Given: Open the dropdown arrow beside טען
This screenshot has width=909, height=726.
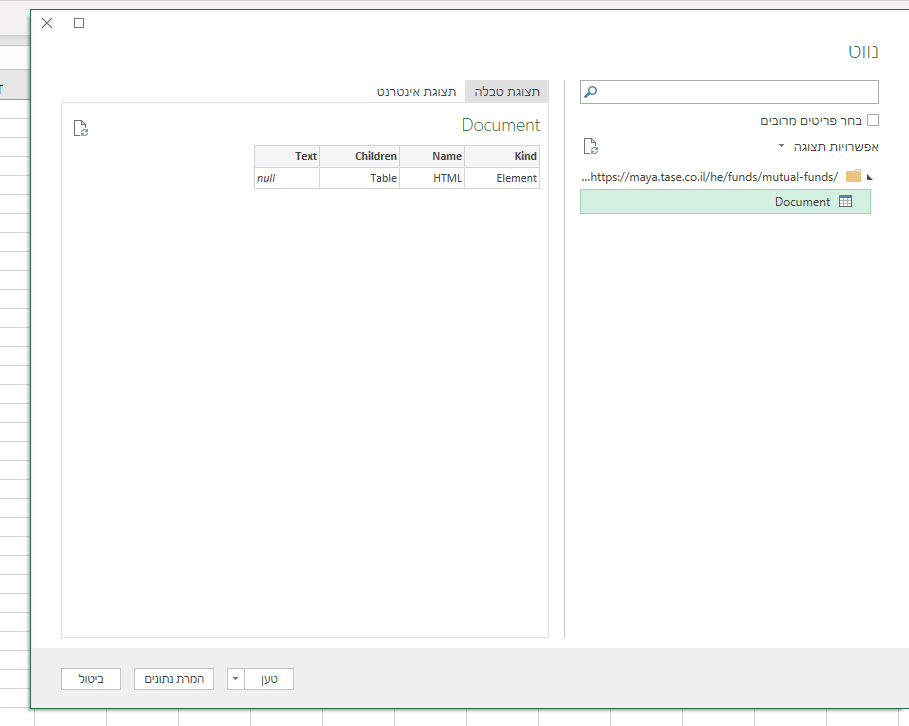Looking at the screenshot, I should click(236, 679).
